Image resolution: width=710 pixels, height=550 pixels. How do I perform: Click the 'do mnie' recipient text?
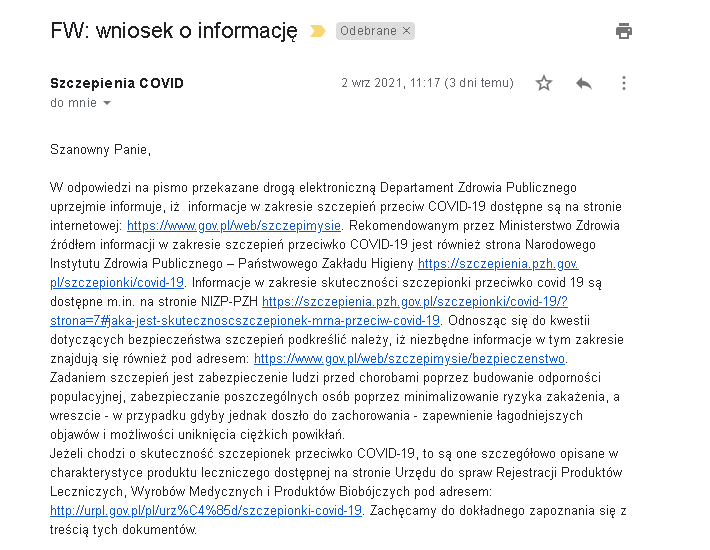coord(73,103)
